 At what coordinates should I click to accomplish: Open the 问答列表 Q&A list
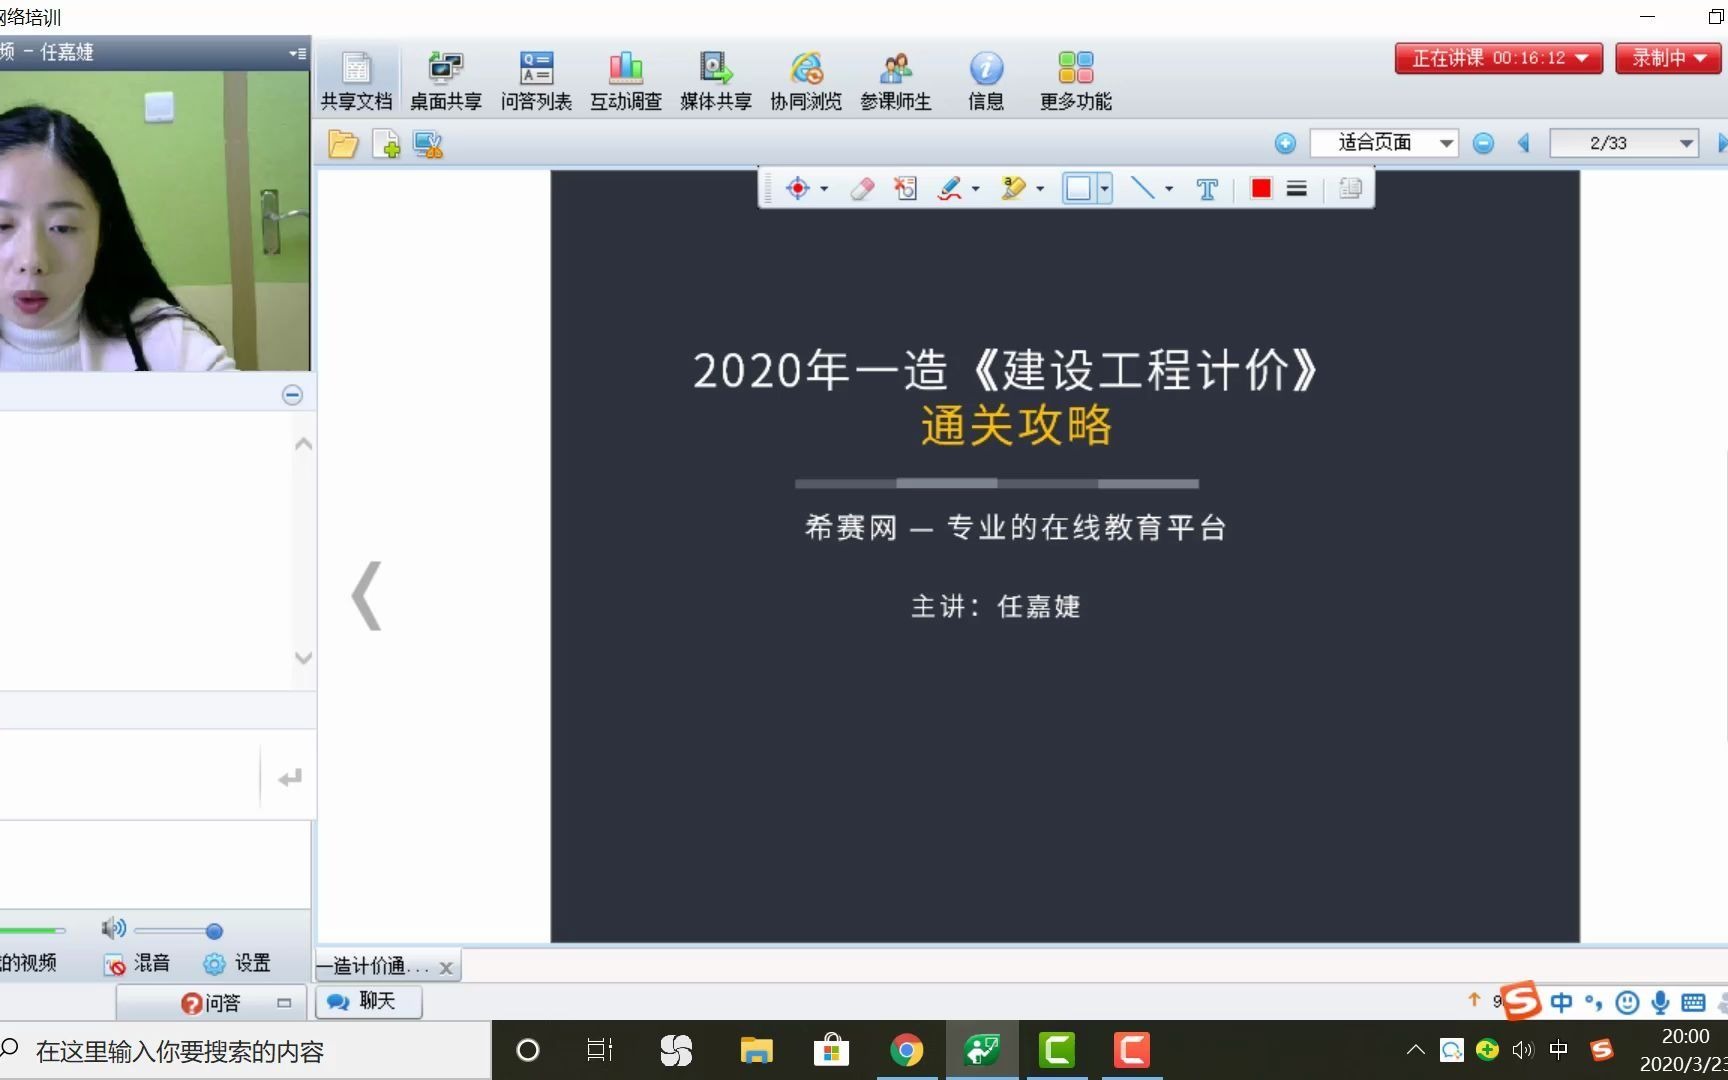[x=536, y=81]
